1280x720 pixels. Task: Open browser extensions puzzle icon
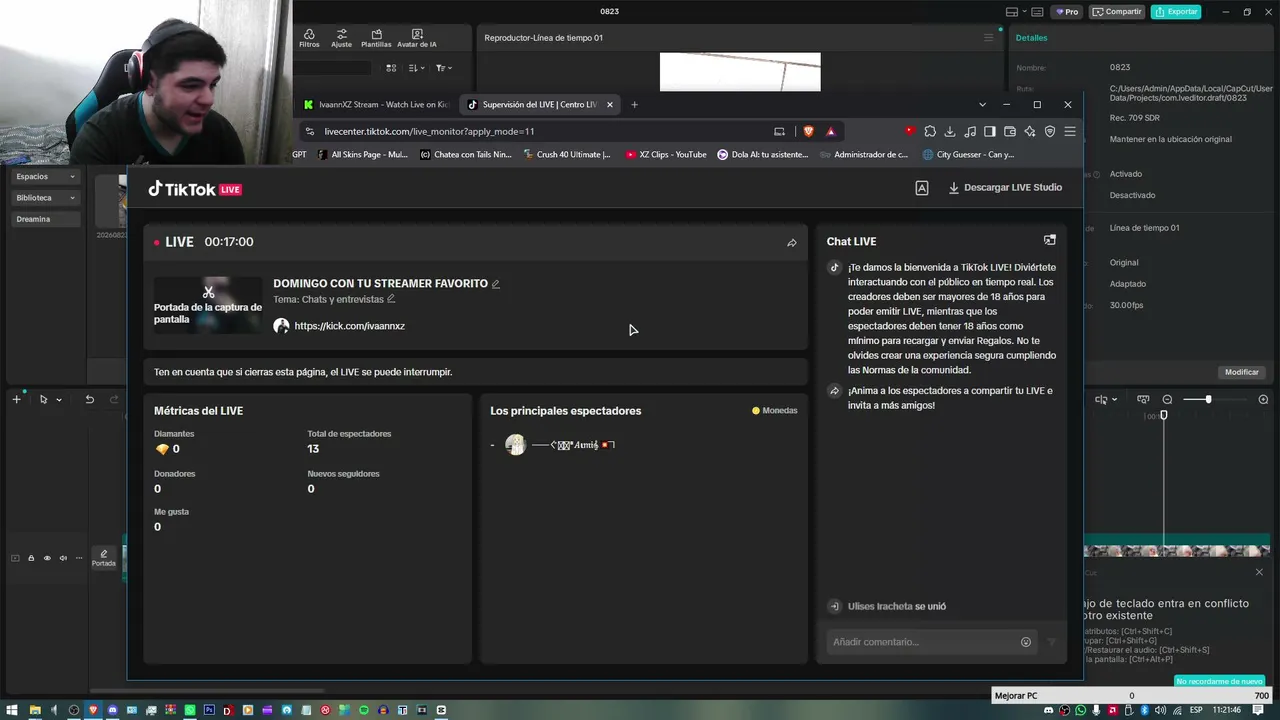[x=930, y=131]
